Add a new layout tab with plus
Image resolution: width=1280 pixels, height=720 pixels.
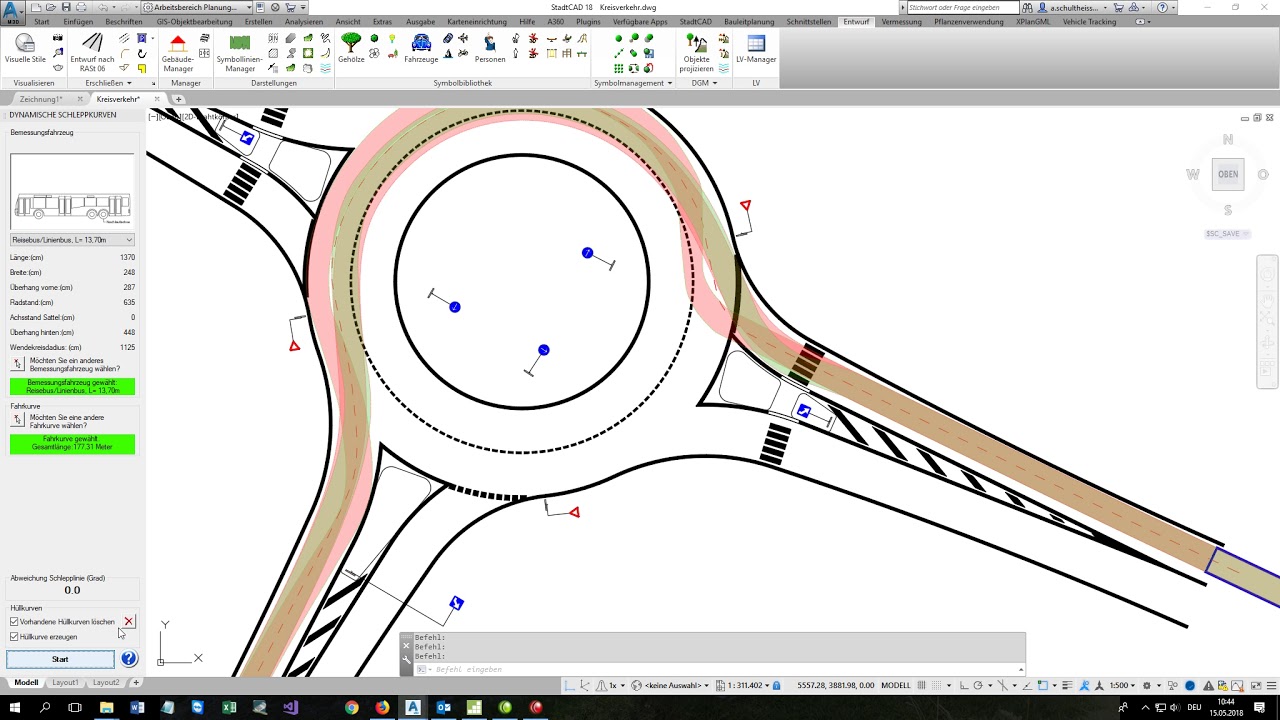[x=136, y=683]
